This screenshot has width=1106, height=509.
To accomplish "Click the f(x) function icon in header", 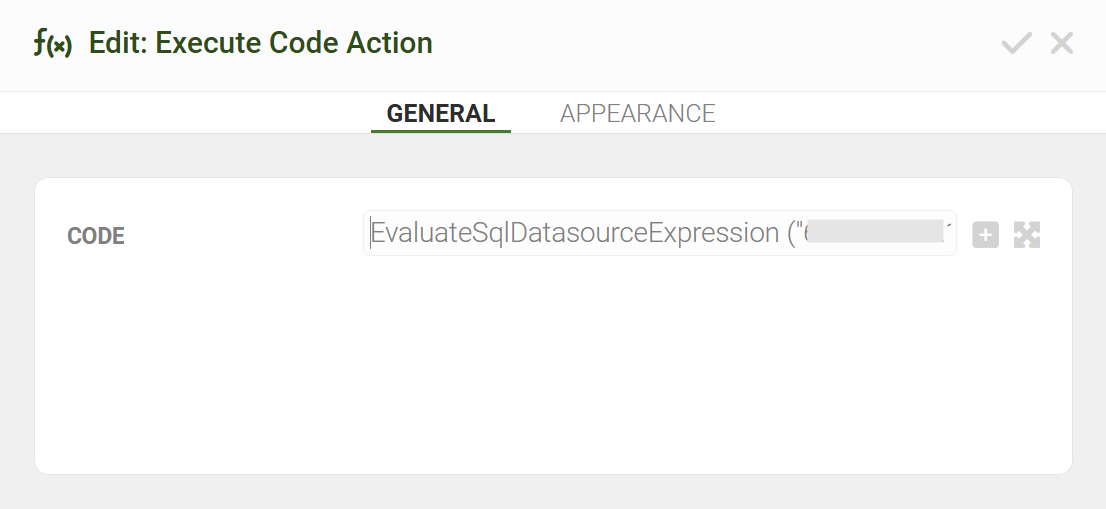I will (x=52, y=44).
